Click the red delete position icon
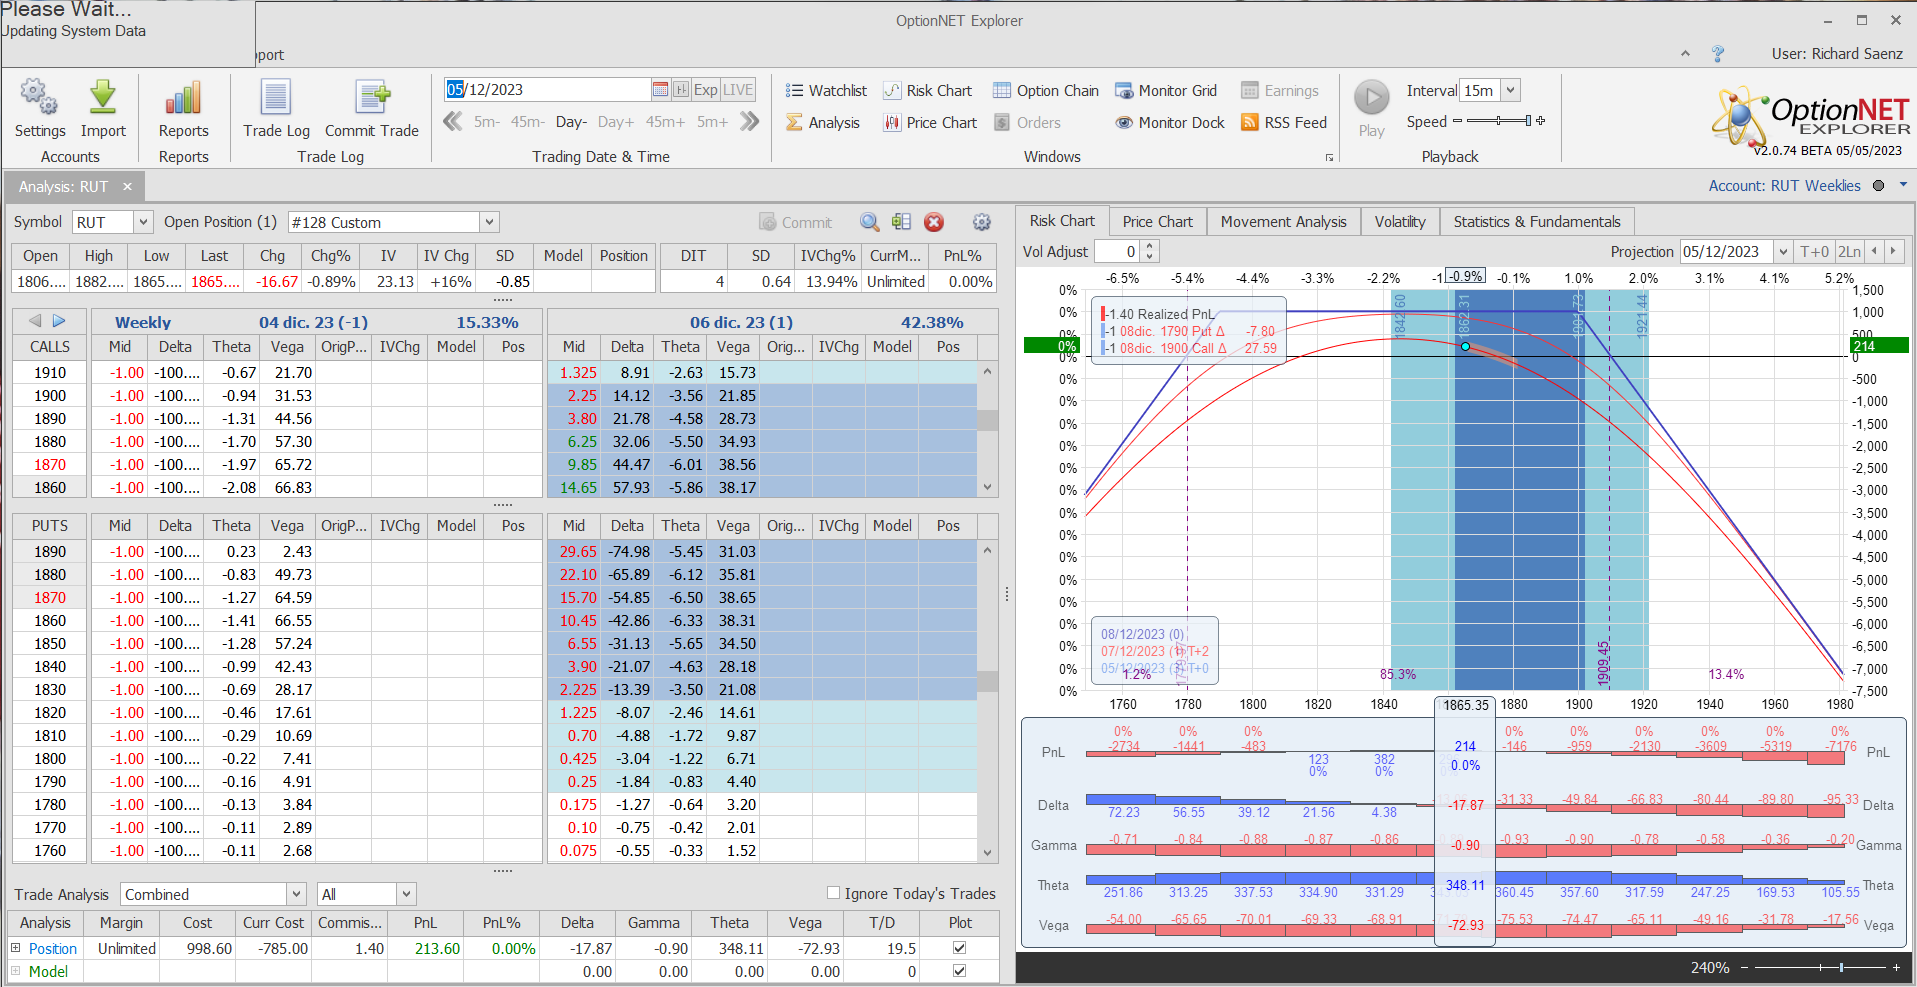 934,222
